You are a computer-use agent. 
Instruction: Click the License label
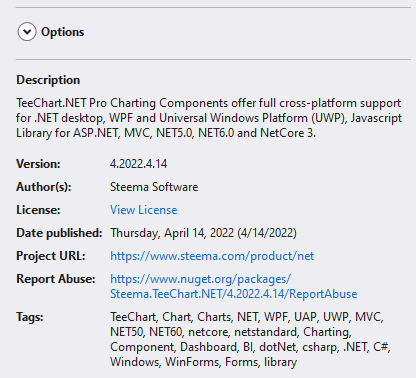pyautogui.click(x=38, y=210)
